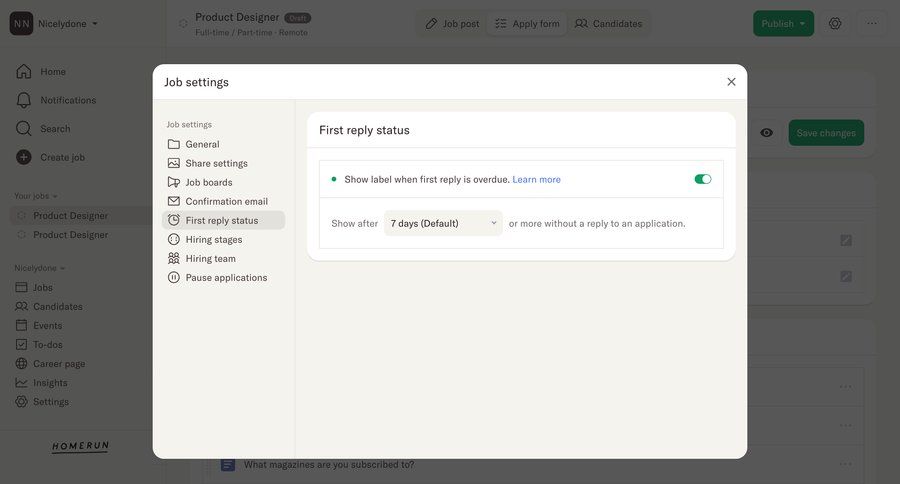Viewport: 900px width, 484px height.
Task: Follow the Learn more link
Action: point(536,179)
